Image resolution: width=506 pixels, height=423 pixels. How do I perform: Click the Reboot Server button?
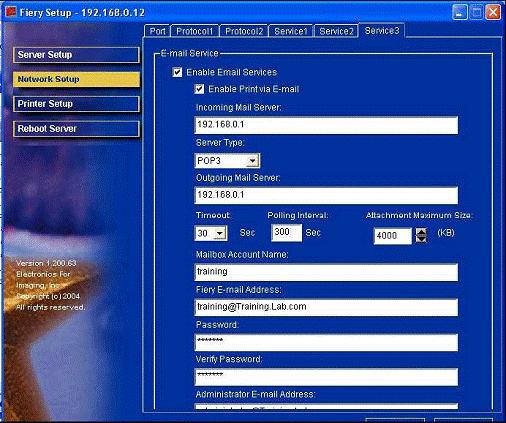[76, 129]
